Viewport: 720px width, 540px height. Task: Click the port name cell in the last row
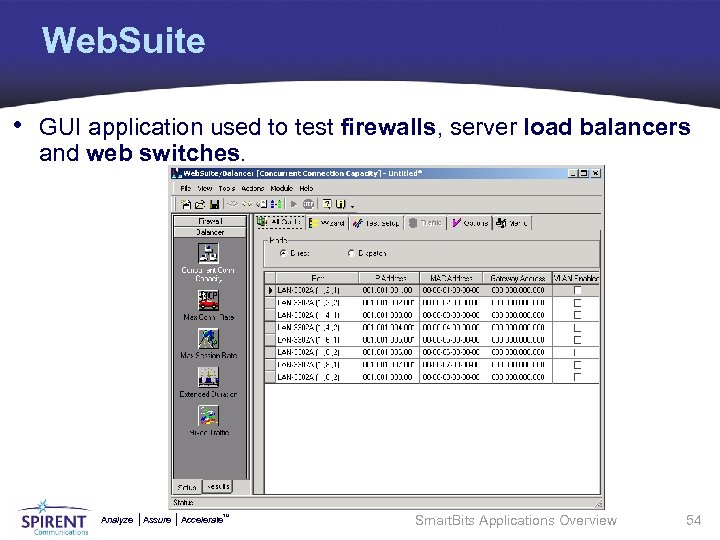click(x=317, y=377)
